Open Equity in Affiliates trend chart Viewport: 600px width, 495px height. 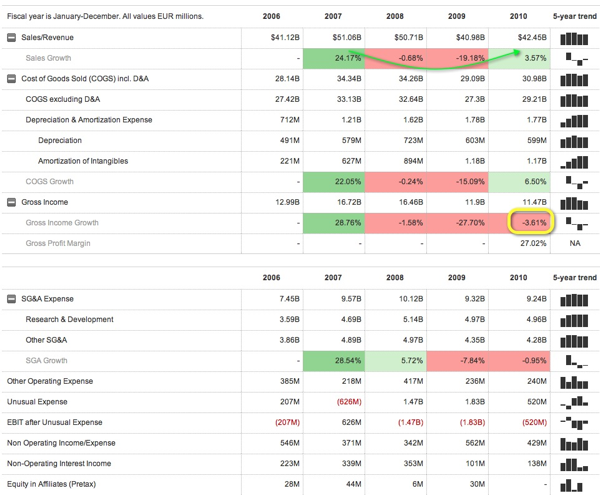[571, 485]
